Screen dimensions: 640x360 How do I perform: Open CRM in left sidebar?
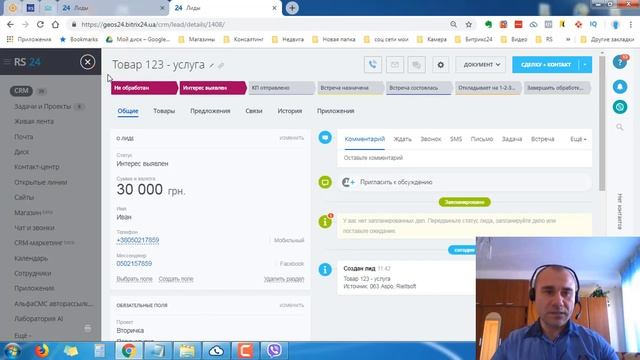pos(21,91)
